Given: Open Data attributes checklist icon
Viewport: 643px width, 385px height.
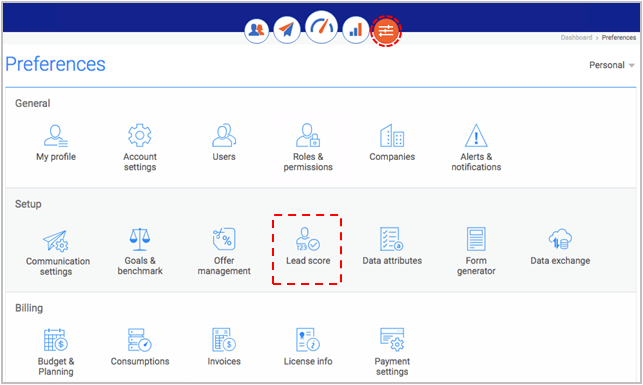Looking at the screenshot, I should click(x=392, y=239).
